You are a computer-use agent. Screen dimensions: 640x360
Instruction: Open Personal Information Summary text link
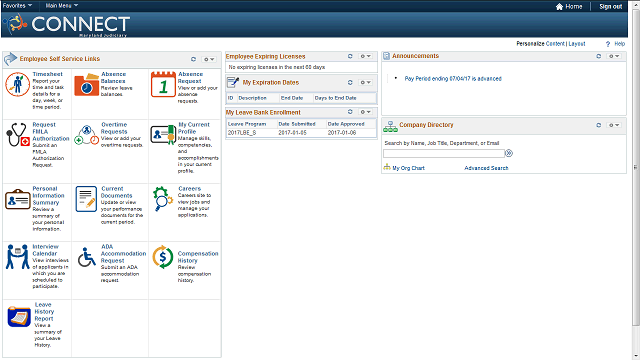(x=48, y=196)
